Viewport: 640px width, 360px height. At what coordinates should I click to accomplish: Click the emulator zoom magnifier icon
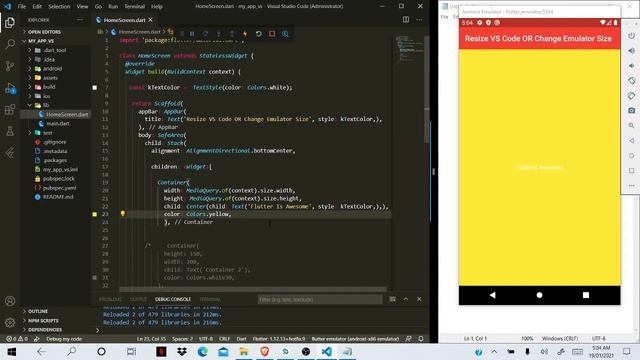[x=631, y=125]
